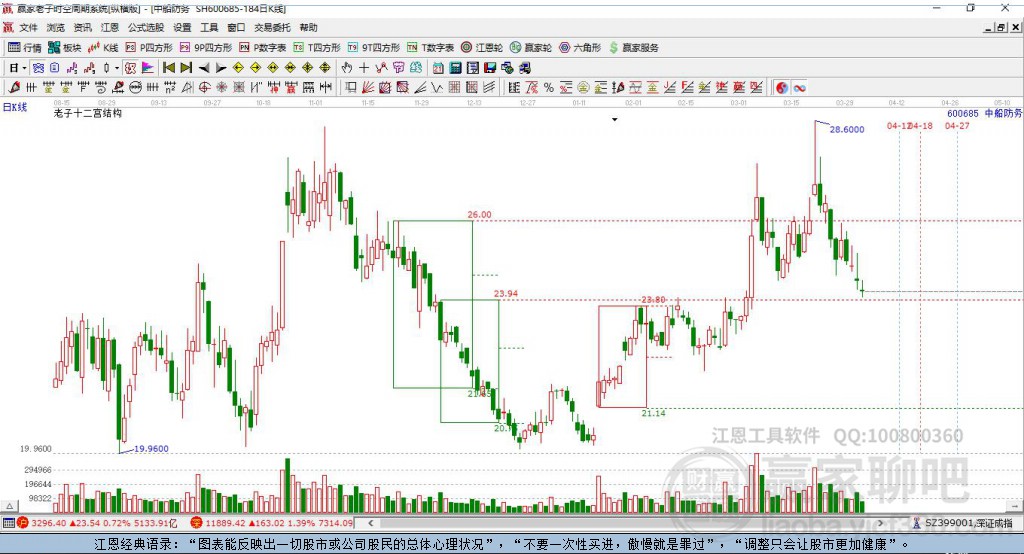Open the 江恩轮 Gann wheel
The height and width of the screenshot is (554, 1024).
click(x=482, y=48)
